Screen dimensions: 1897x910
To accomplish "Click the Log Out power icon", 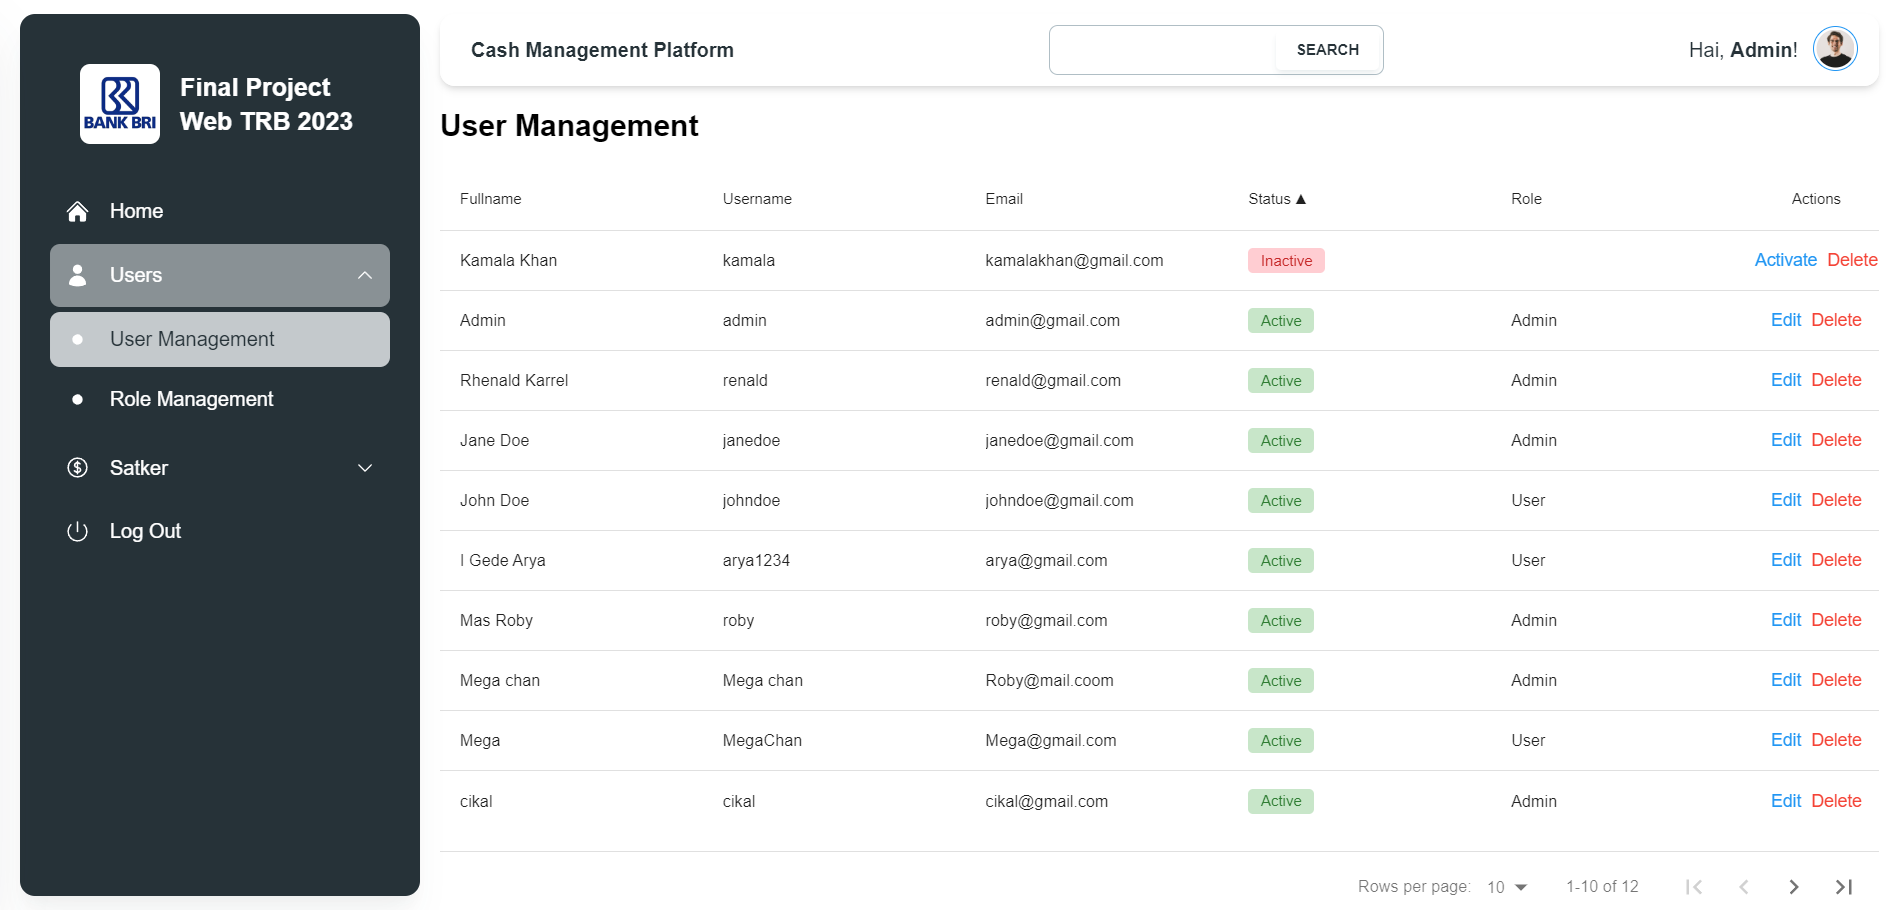I will tap(77, 531).
